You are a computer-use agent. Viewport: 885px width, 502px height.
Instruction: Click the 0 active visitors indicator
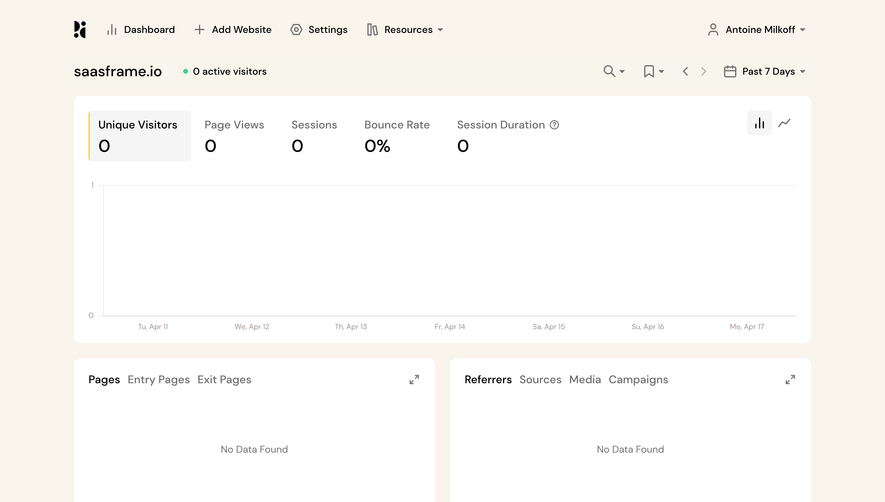(225, 71)
